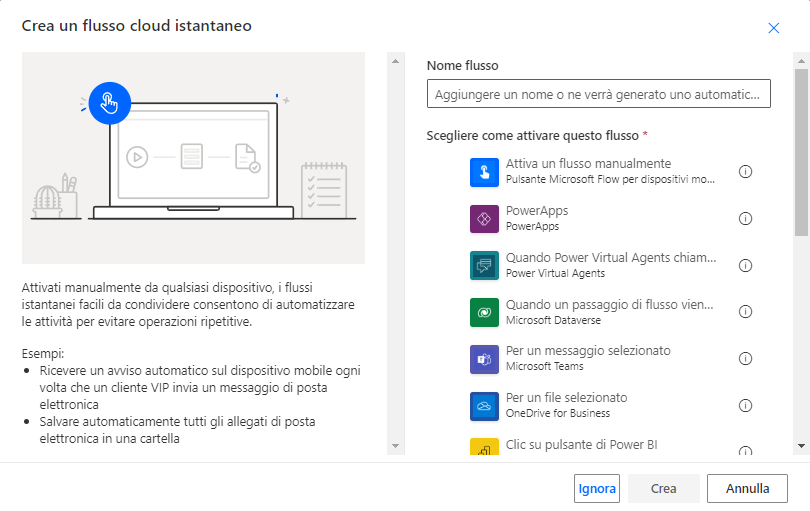Click the Ignora button
Image resolution: width=810 pixels, height=511 pixels.
pyautogui.click(x=597, y=488)
